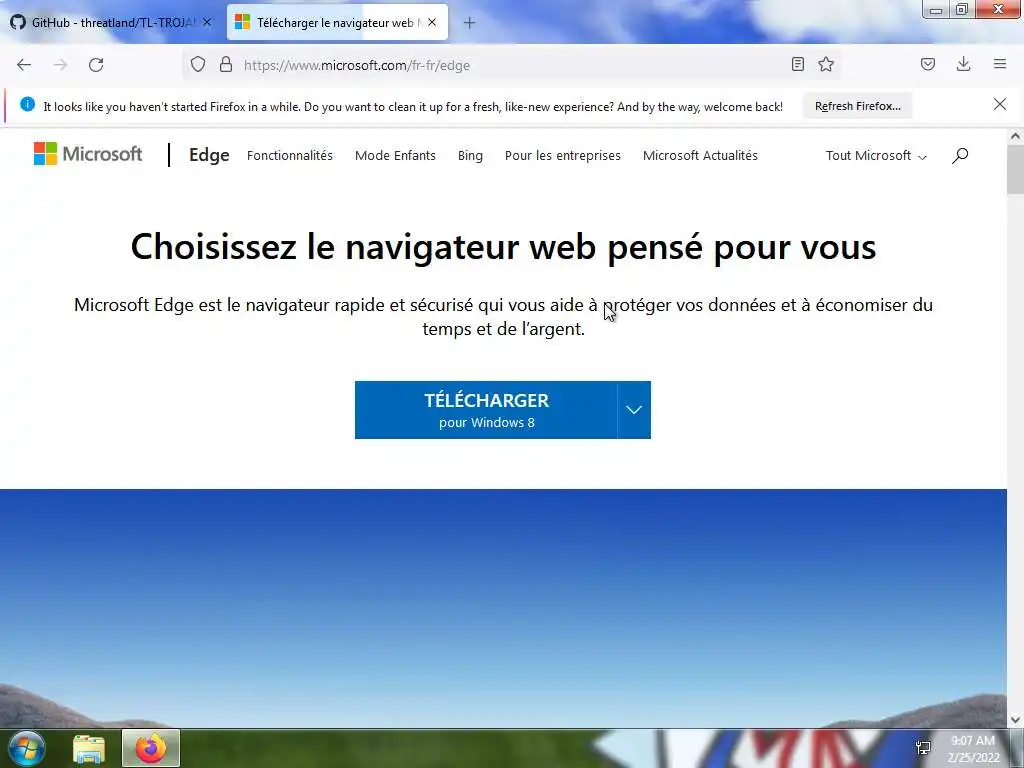Open the Bing nav link
Viewport: 1024px width, 768px height.
(470, 155)
